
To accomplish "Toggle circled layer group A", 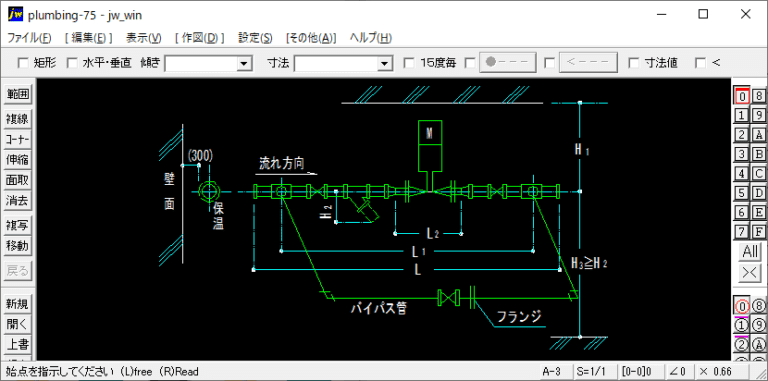I will pyautogui.click(x=759, y=345).
